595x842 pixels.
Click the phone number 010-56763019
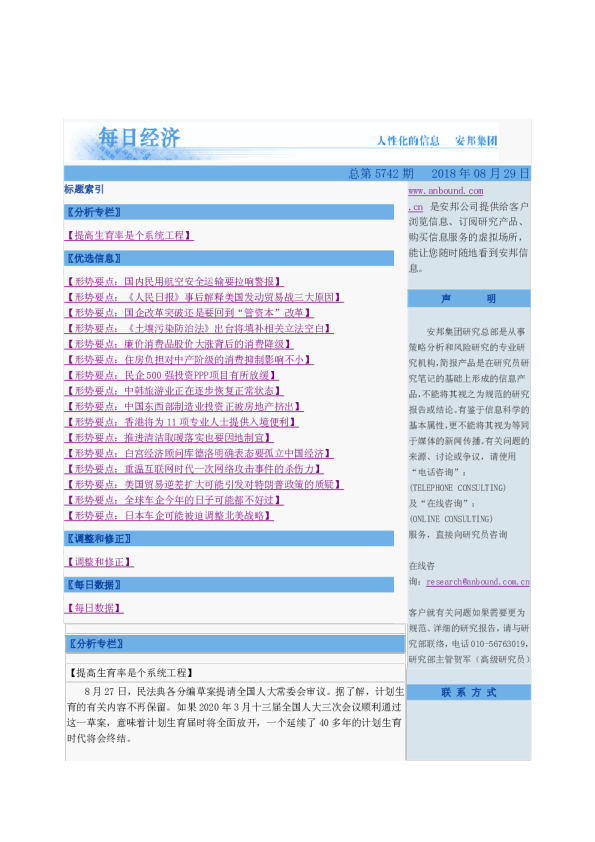(x=498, y=644)
